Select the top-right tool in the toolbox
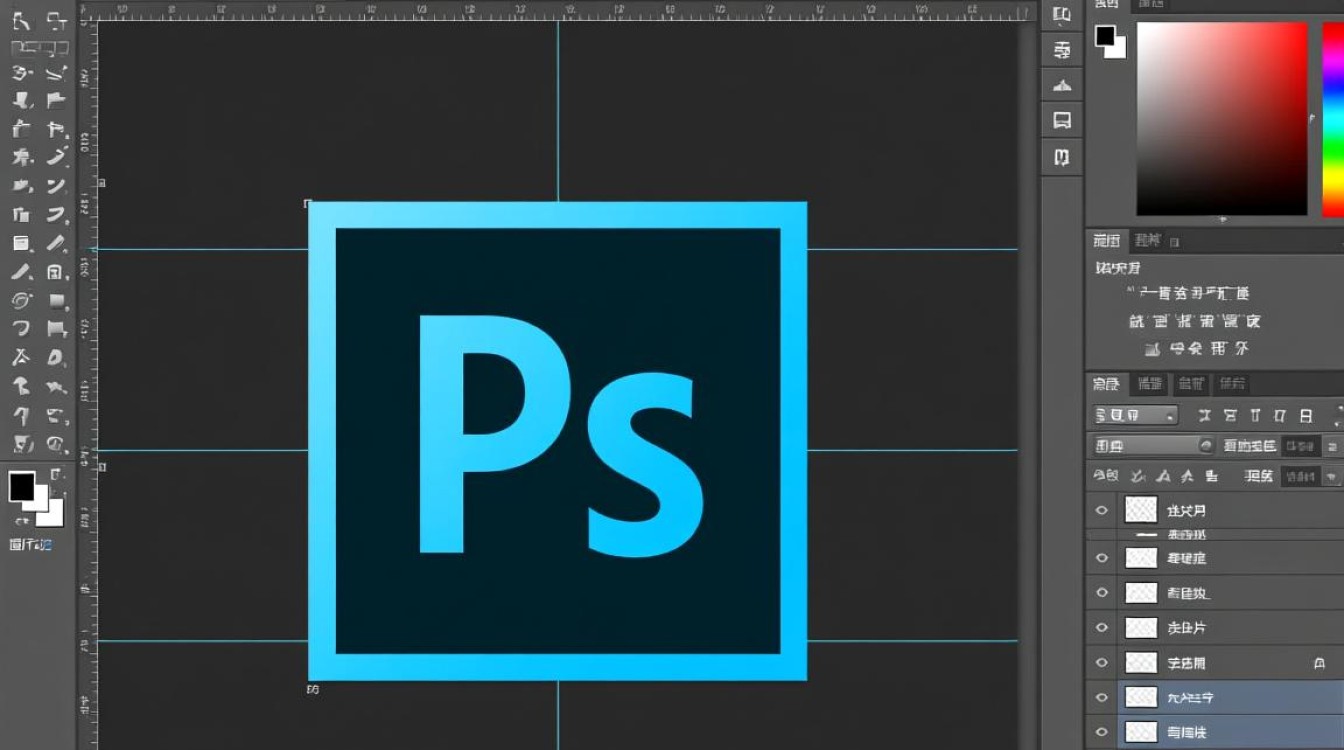The width and height of the screenshot is (1344, 750). tap(57, 20)
